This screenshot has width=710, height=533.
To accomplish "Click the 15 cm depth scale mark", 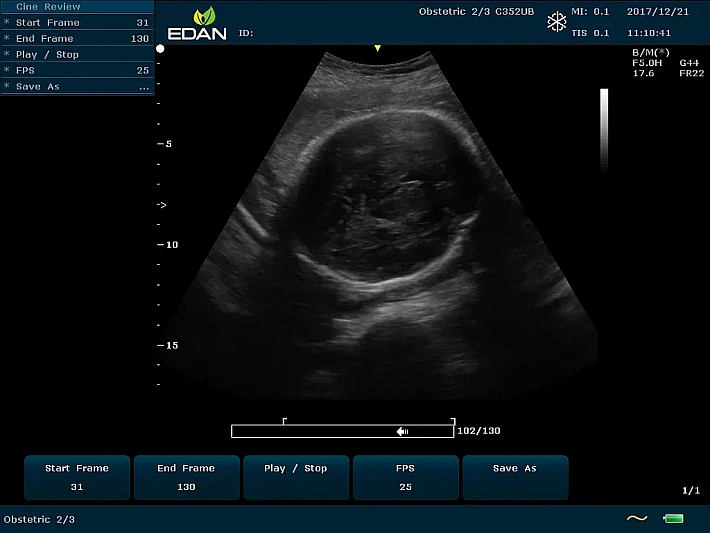I will pyautogui.click(x=168, y=346).
